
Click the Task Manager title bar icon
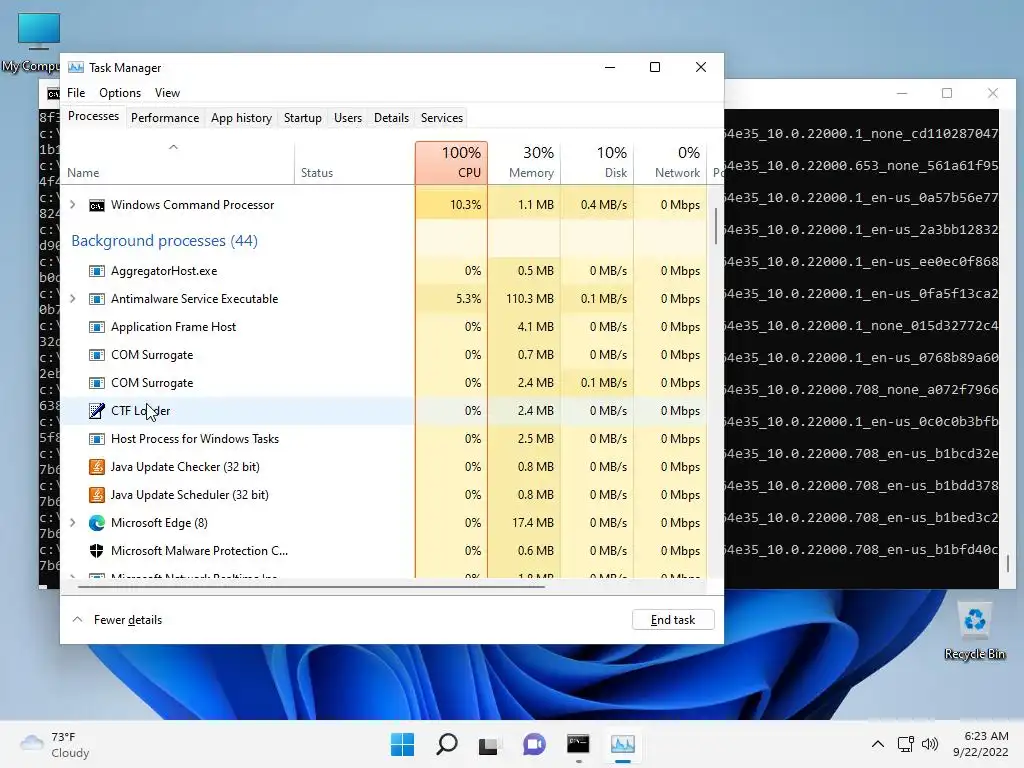[76, 67]
